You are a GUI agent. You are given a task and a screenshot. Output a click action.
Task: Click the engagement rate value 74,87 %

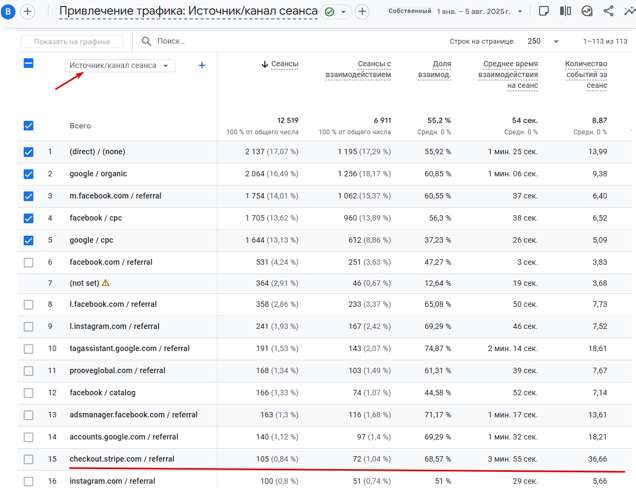(438, 349)
